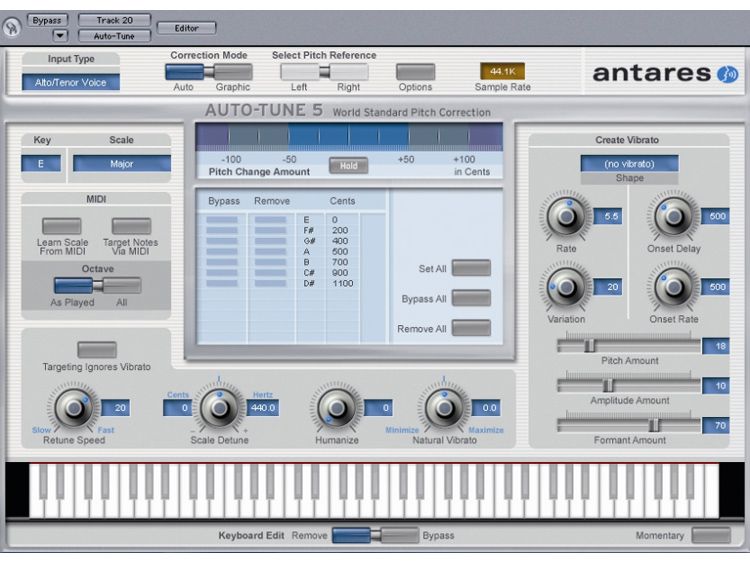
Task: Enable Learn Scale From MIDI
Action: (62, 226)
